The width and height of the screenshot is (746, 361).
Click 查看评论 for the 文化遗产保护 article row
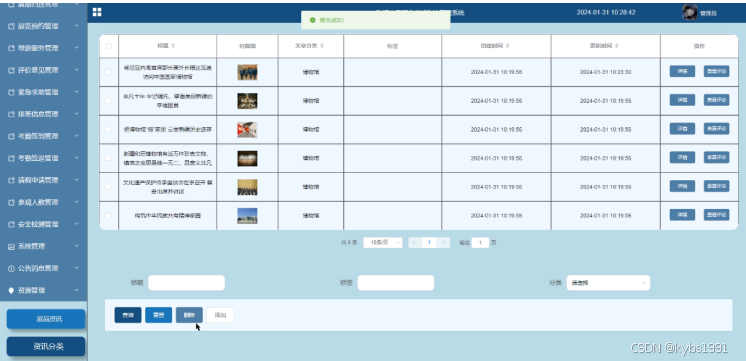(717, 186)
